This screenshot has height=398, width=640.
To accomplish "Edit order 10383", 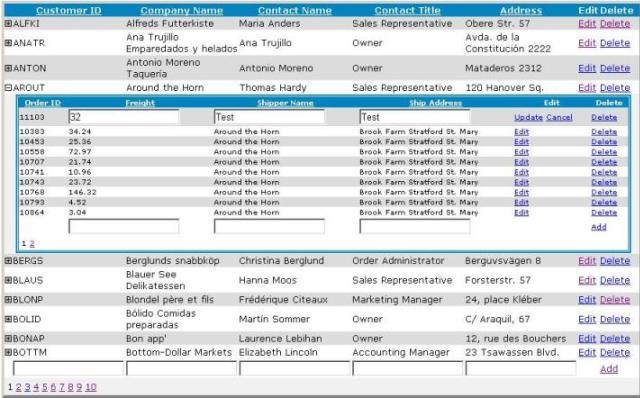I will pyautogui.click(x=521, y=132).
